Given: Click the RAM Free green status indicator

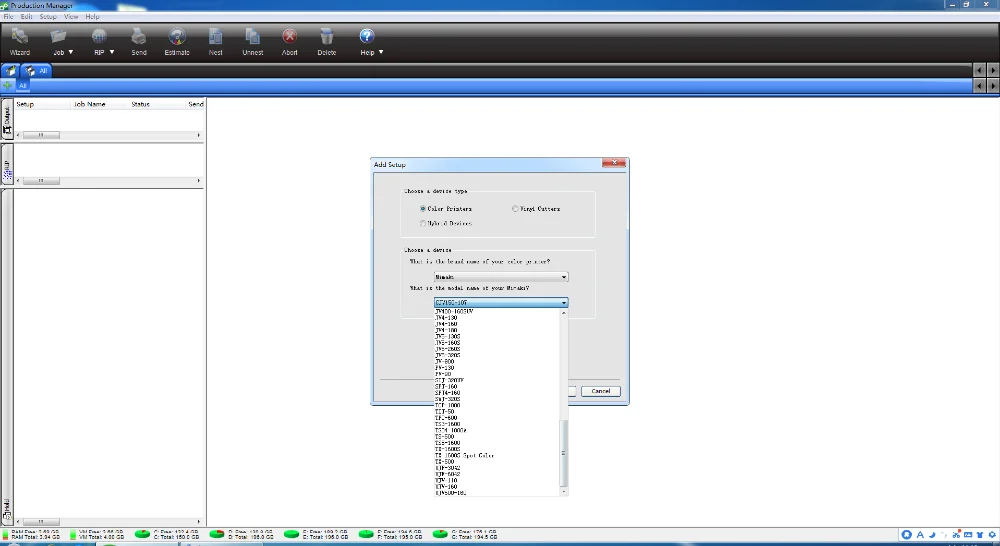Looking at the screenshot, I should click(6, 534).
